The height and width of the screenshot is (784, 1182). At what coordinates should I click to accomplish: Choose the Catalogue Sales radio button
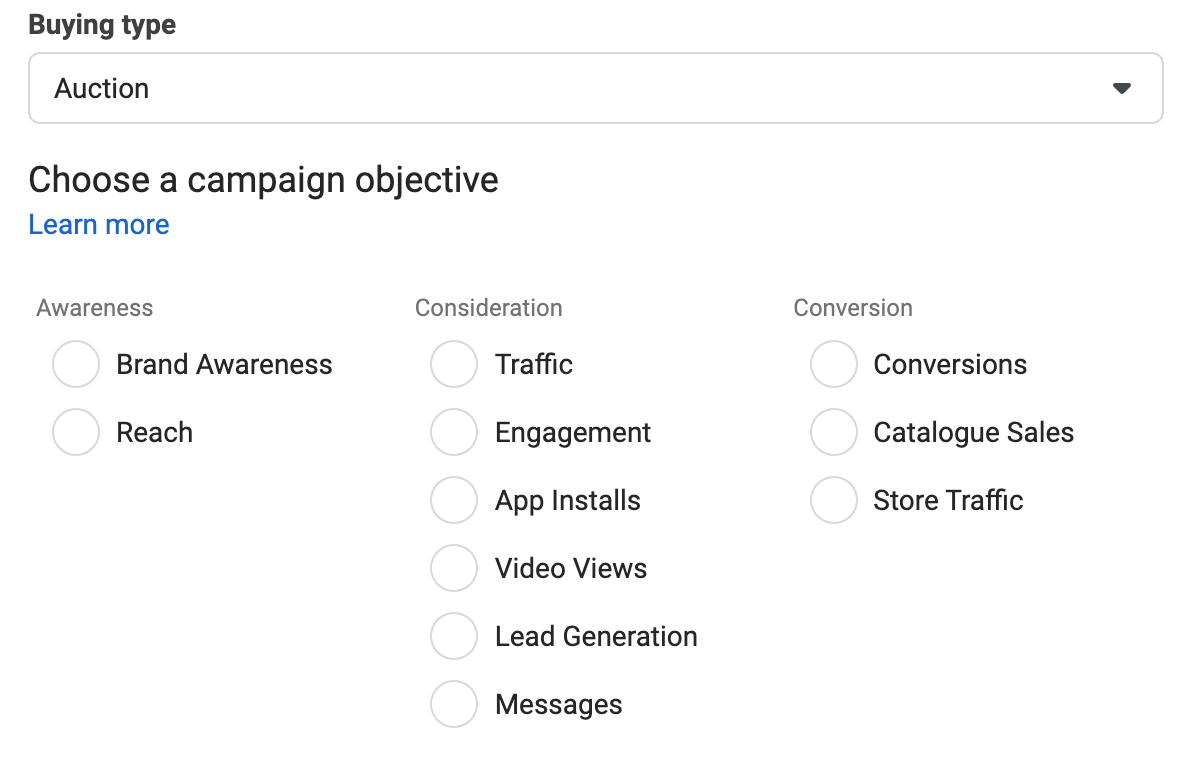coord(833,433)
